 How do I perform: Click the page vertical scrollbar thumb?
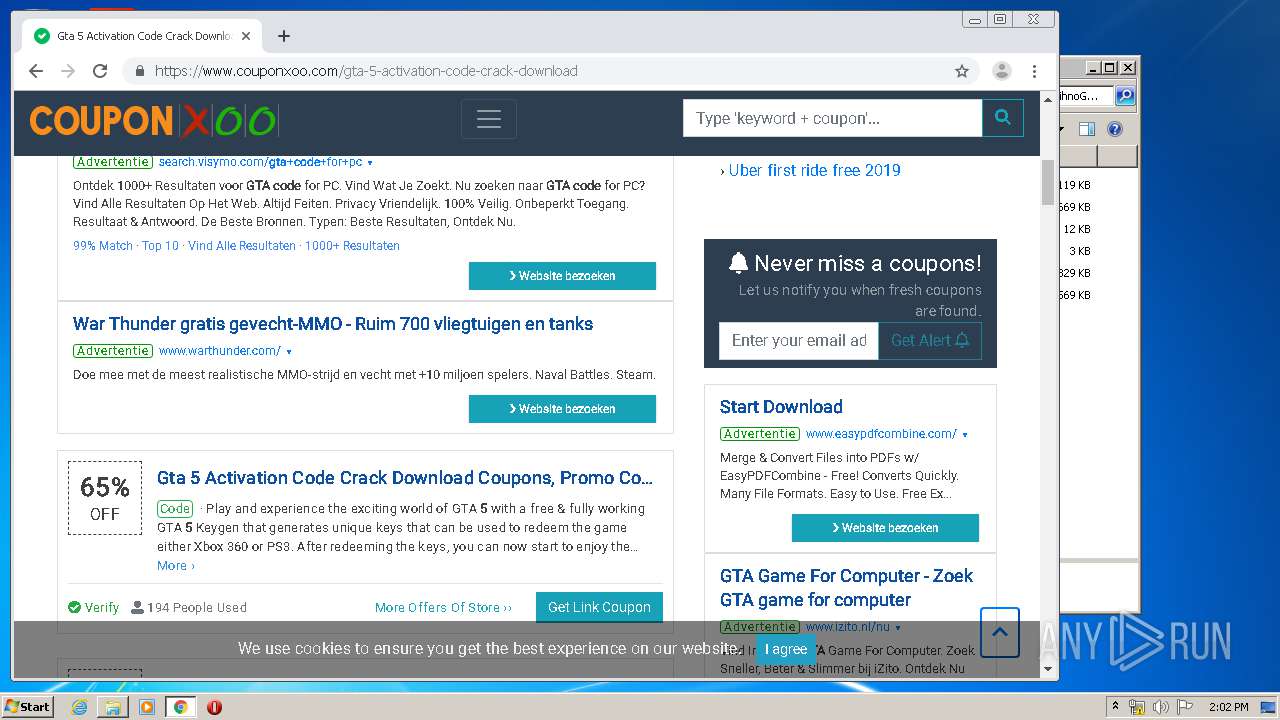coord(1048,182)
